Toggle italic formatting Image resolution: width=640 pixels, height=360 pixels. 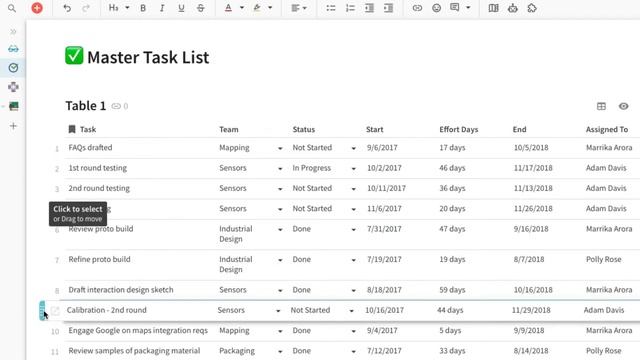tap(162, 8)
